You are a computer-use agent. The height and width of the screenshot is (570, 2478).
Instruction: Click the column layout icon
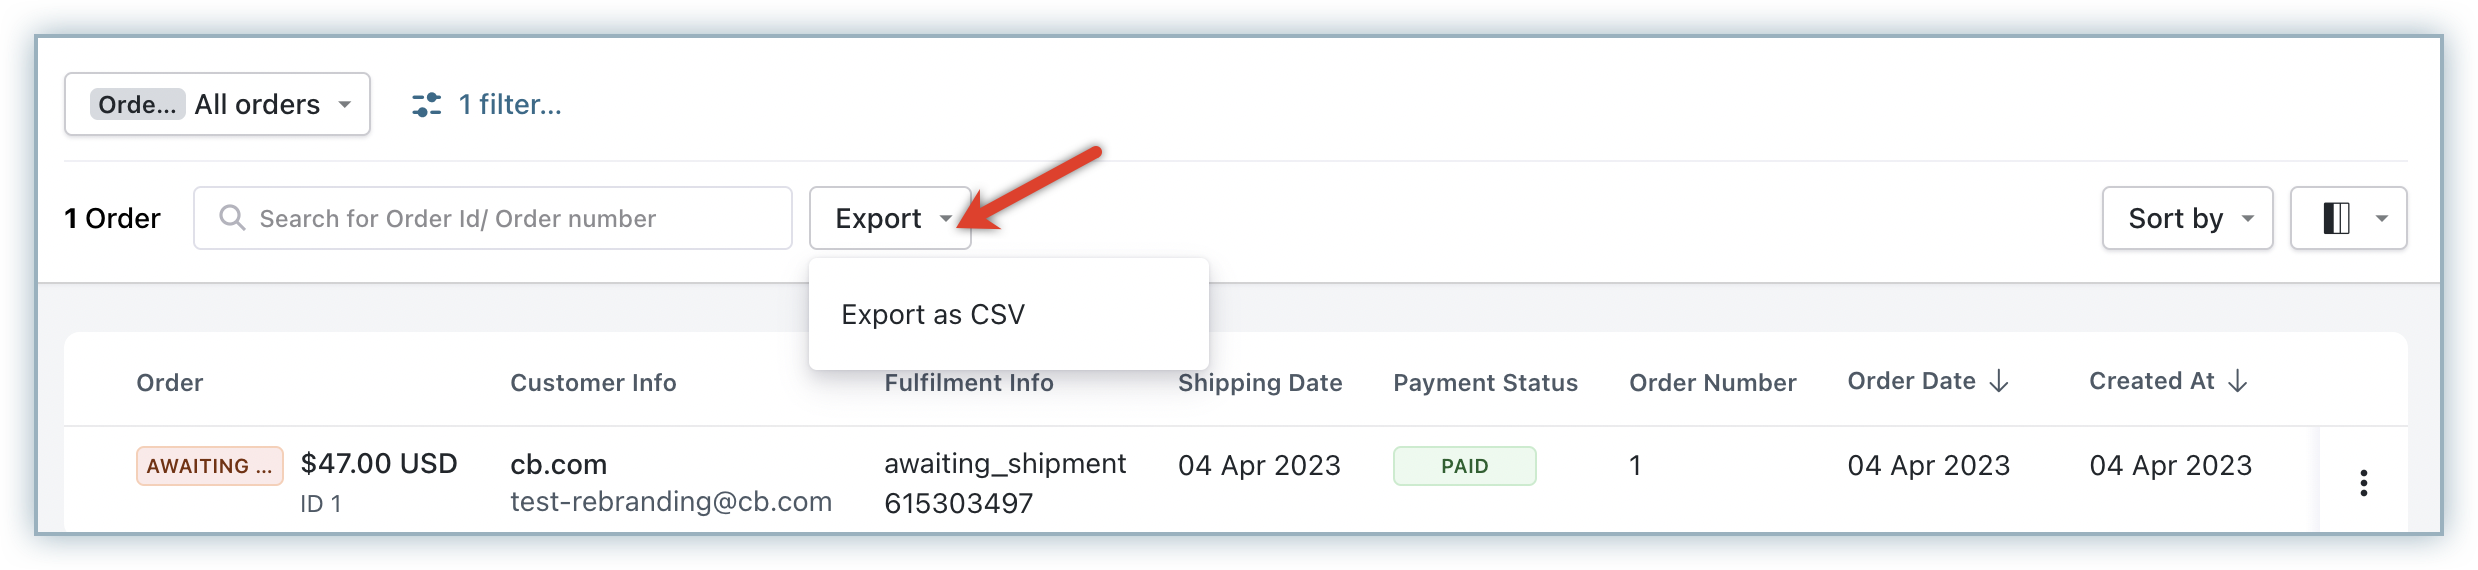[2336, 218]
